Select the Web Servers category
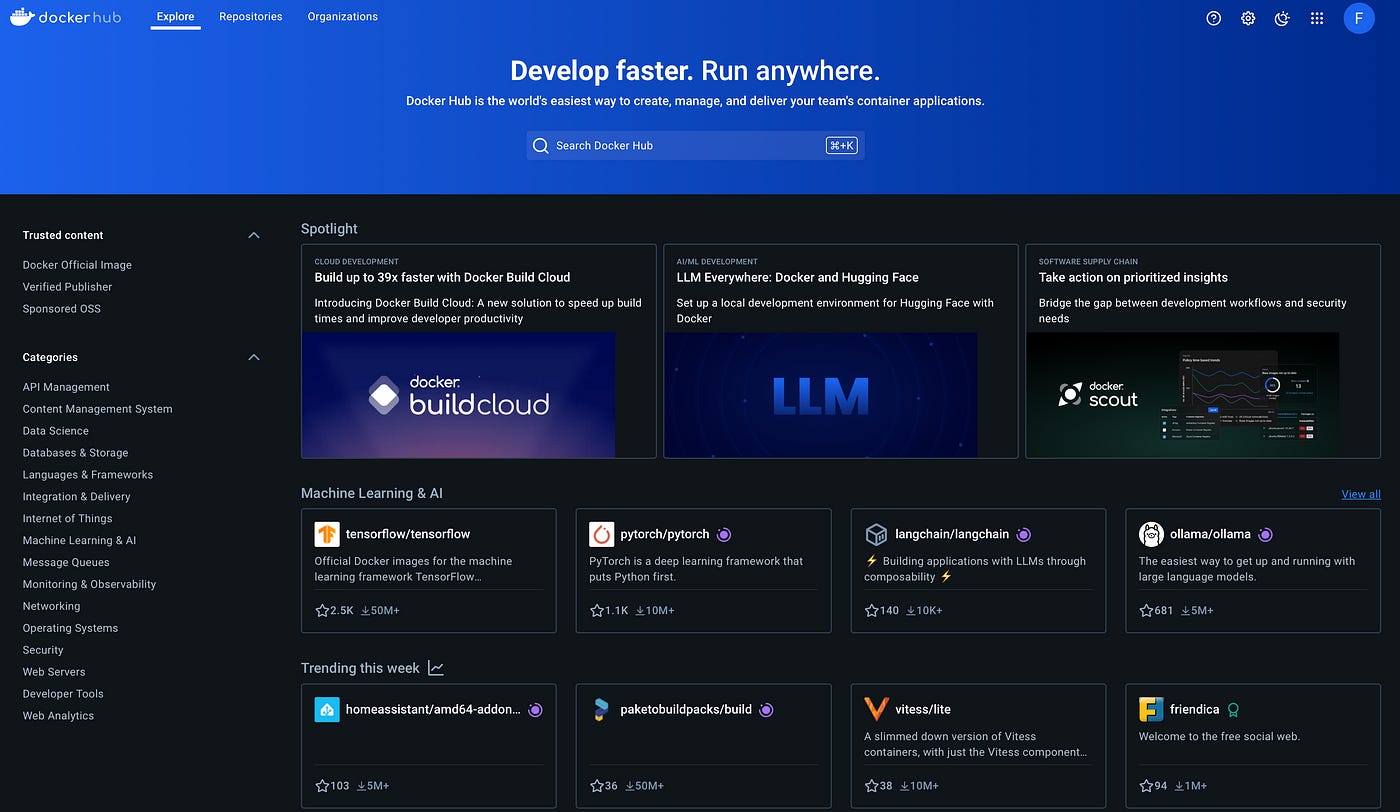The image size is (1400, 812). pos(54,672)
